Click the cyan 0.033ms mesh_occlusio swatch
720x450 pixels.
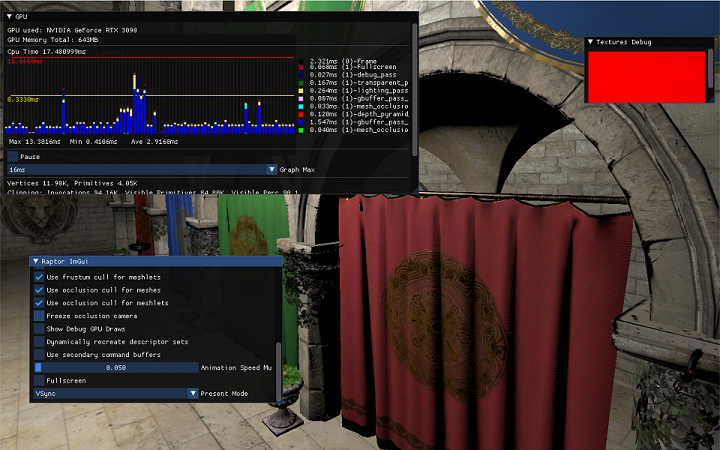(x=301, y=107)
